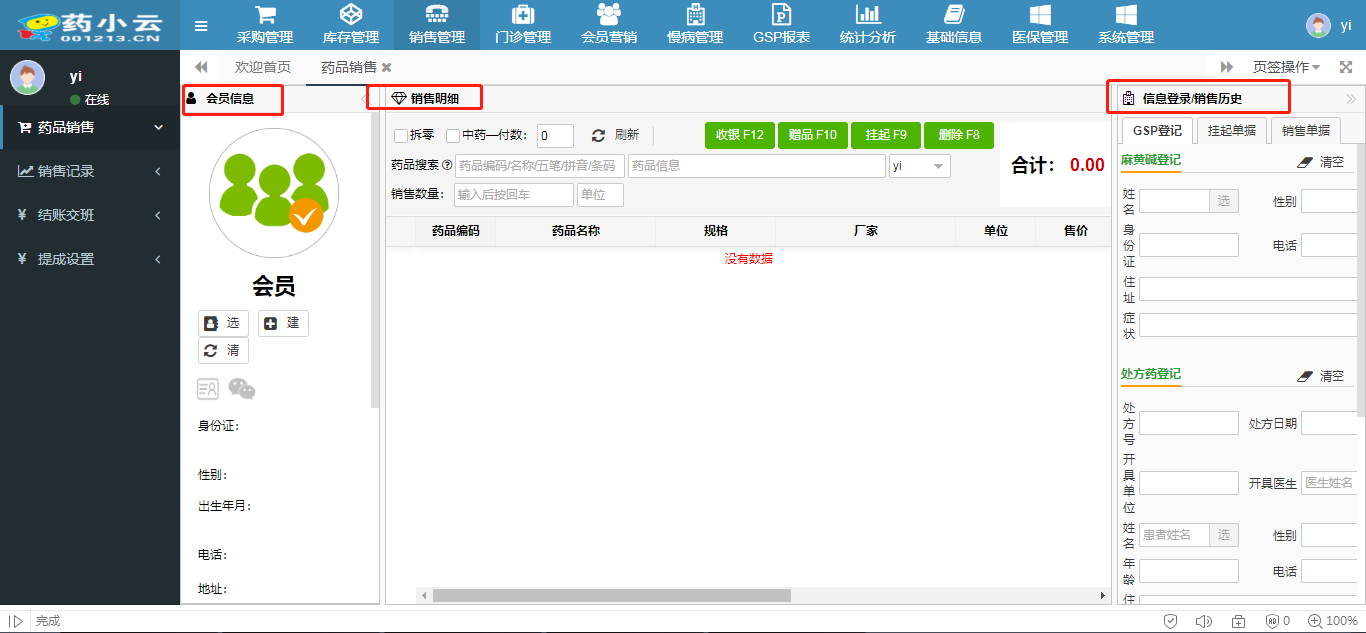The width and height of the screenshot is (1366, 633).
Task: Toggle the hamburger sidebar menu icon
Action: pyautogui.click(x=201, y=26)
